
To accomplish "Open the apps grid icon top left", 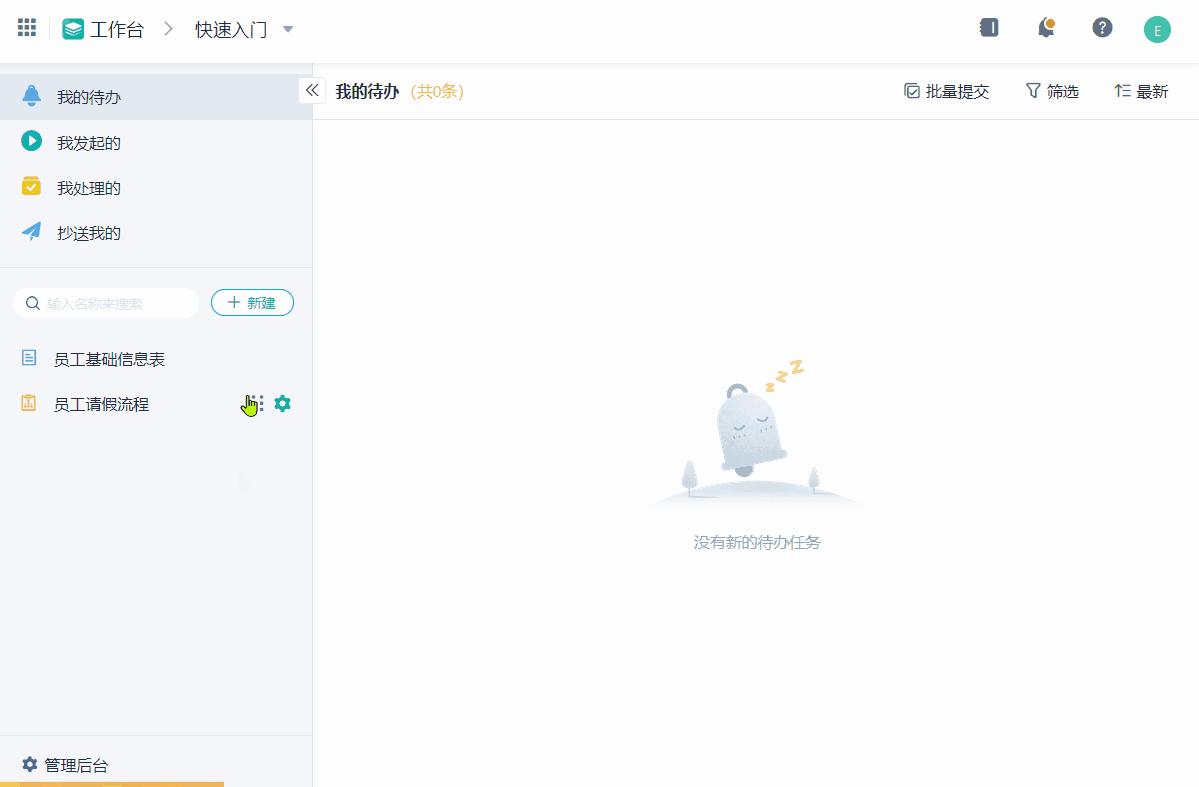I will [26, 27].
